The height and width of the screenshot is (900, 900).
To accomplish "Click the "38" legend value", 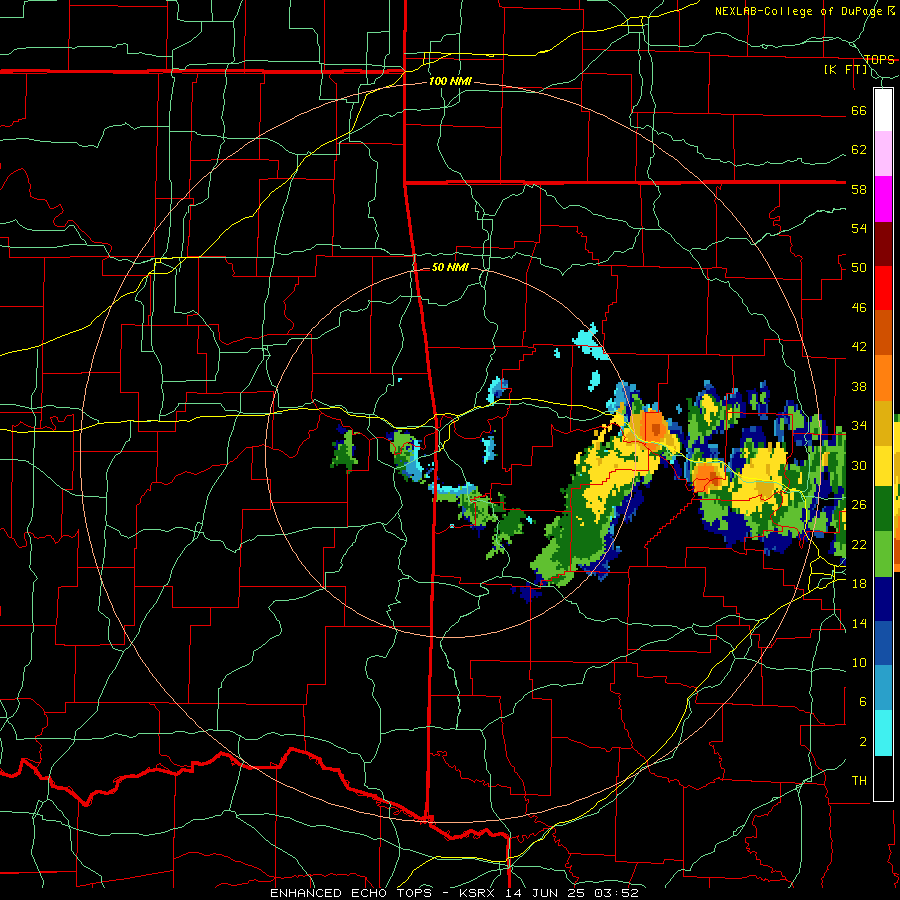I will coord(859,386).
